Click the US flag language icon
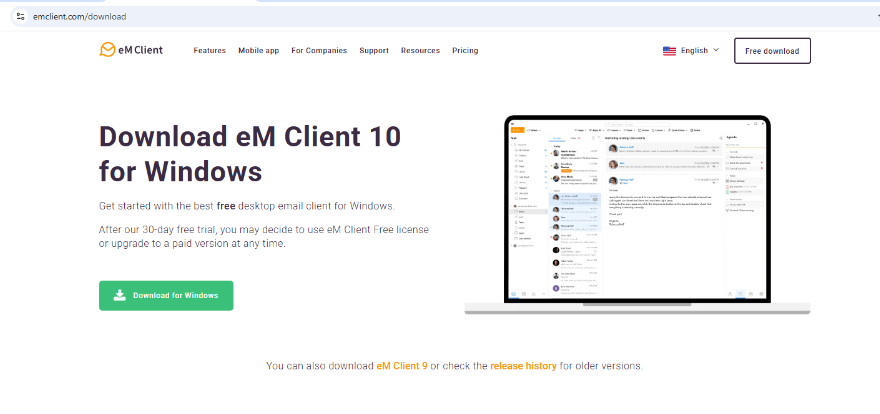 click(669, 50)
